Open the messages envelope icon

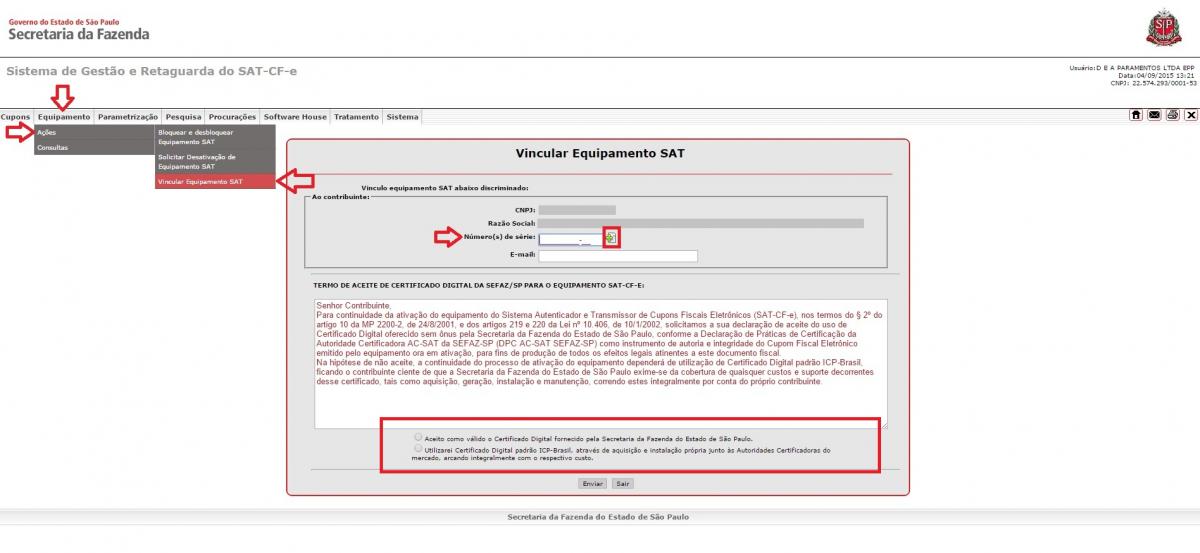click(1154, 116)
